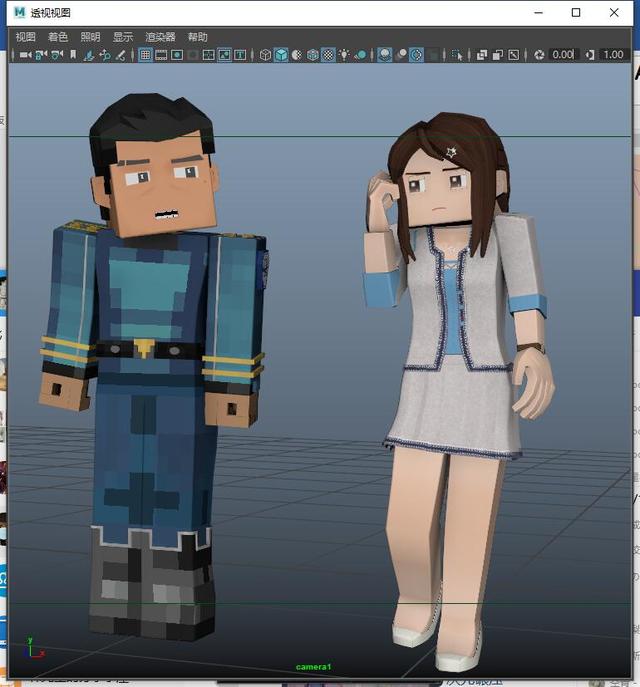The width and height of the screenshot is (640, 687).
Task: Open the camera Bookmarks icon
Action: pyautogui.click(x=72, y=55)
